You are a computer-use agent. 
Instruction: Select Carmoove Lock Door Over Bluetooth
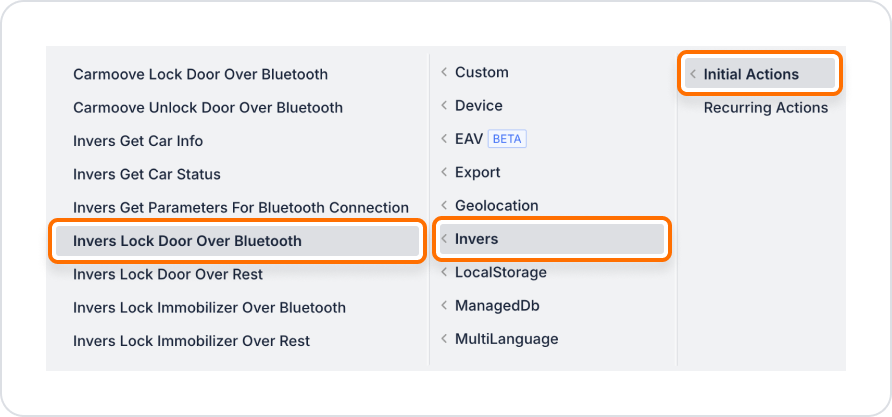pos(200,75)
